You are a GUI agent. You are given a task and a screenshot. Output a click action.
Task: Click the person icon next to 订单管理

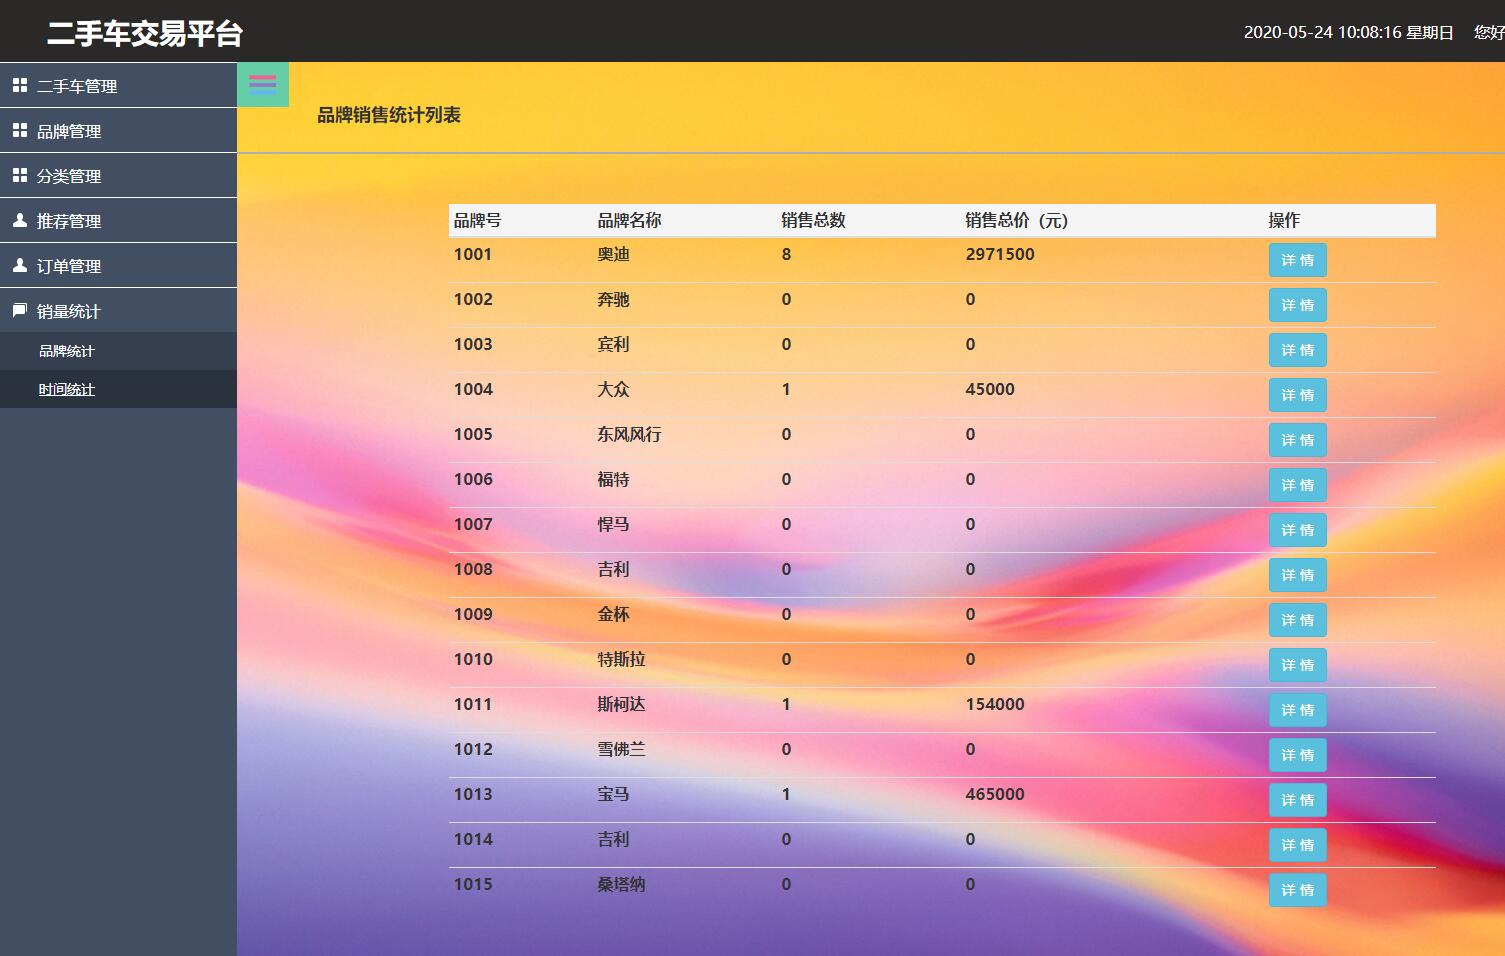click(x=18, y=265)
